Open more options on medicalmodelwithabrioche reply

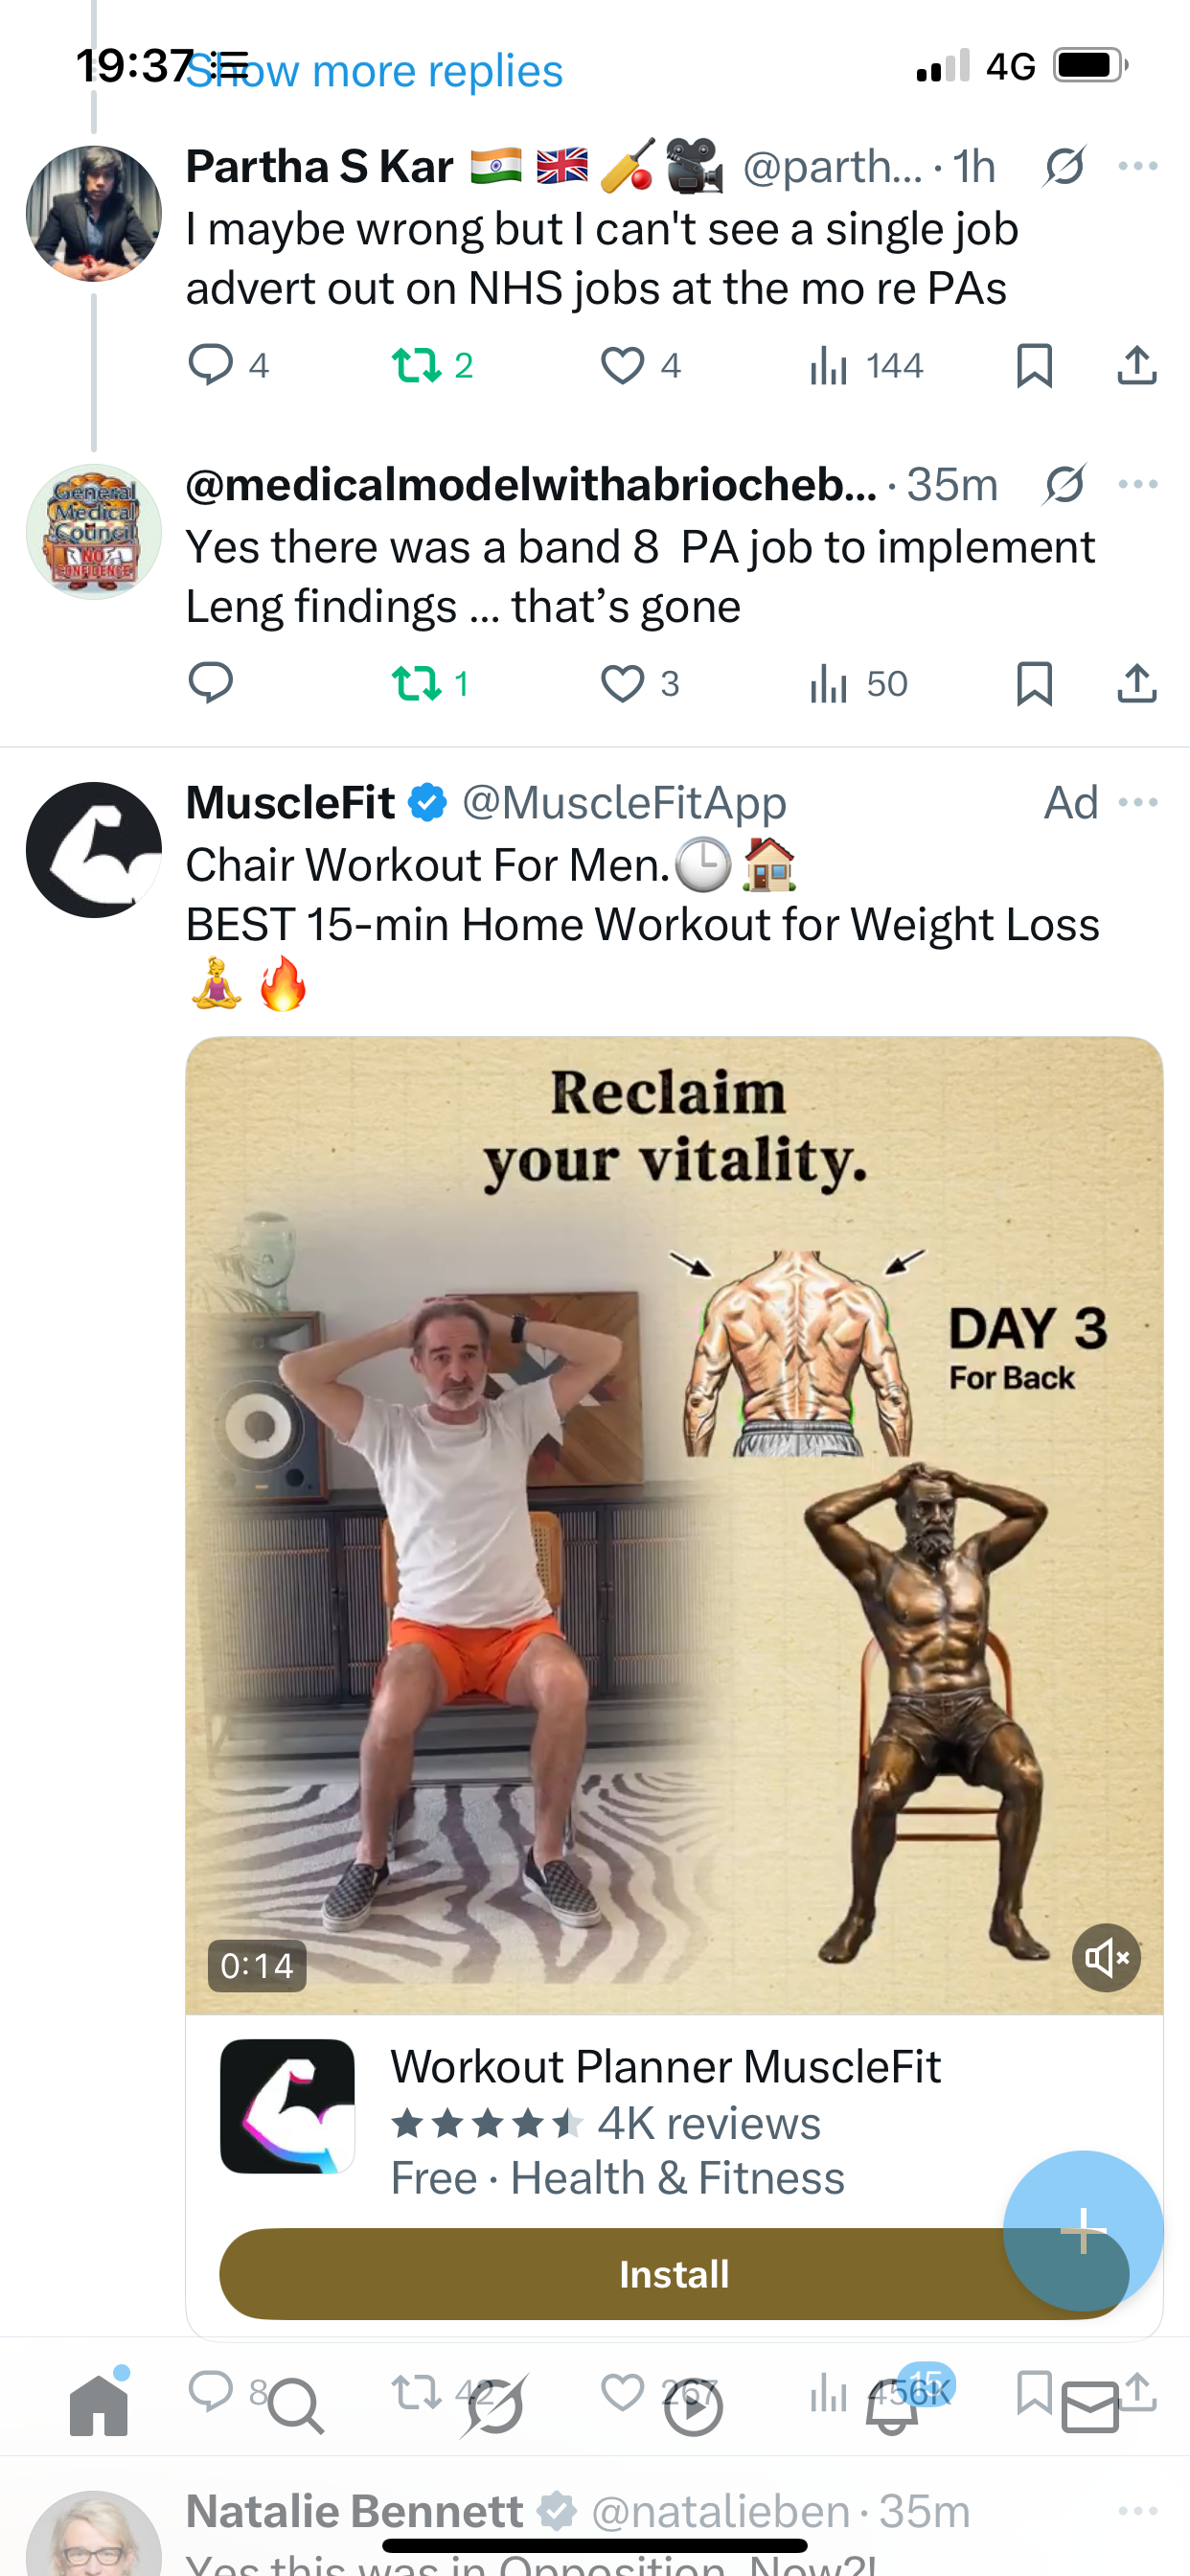pyautogui.click(x=1138, y=484)
